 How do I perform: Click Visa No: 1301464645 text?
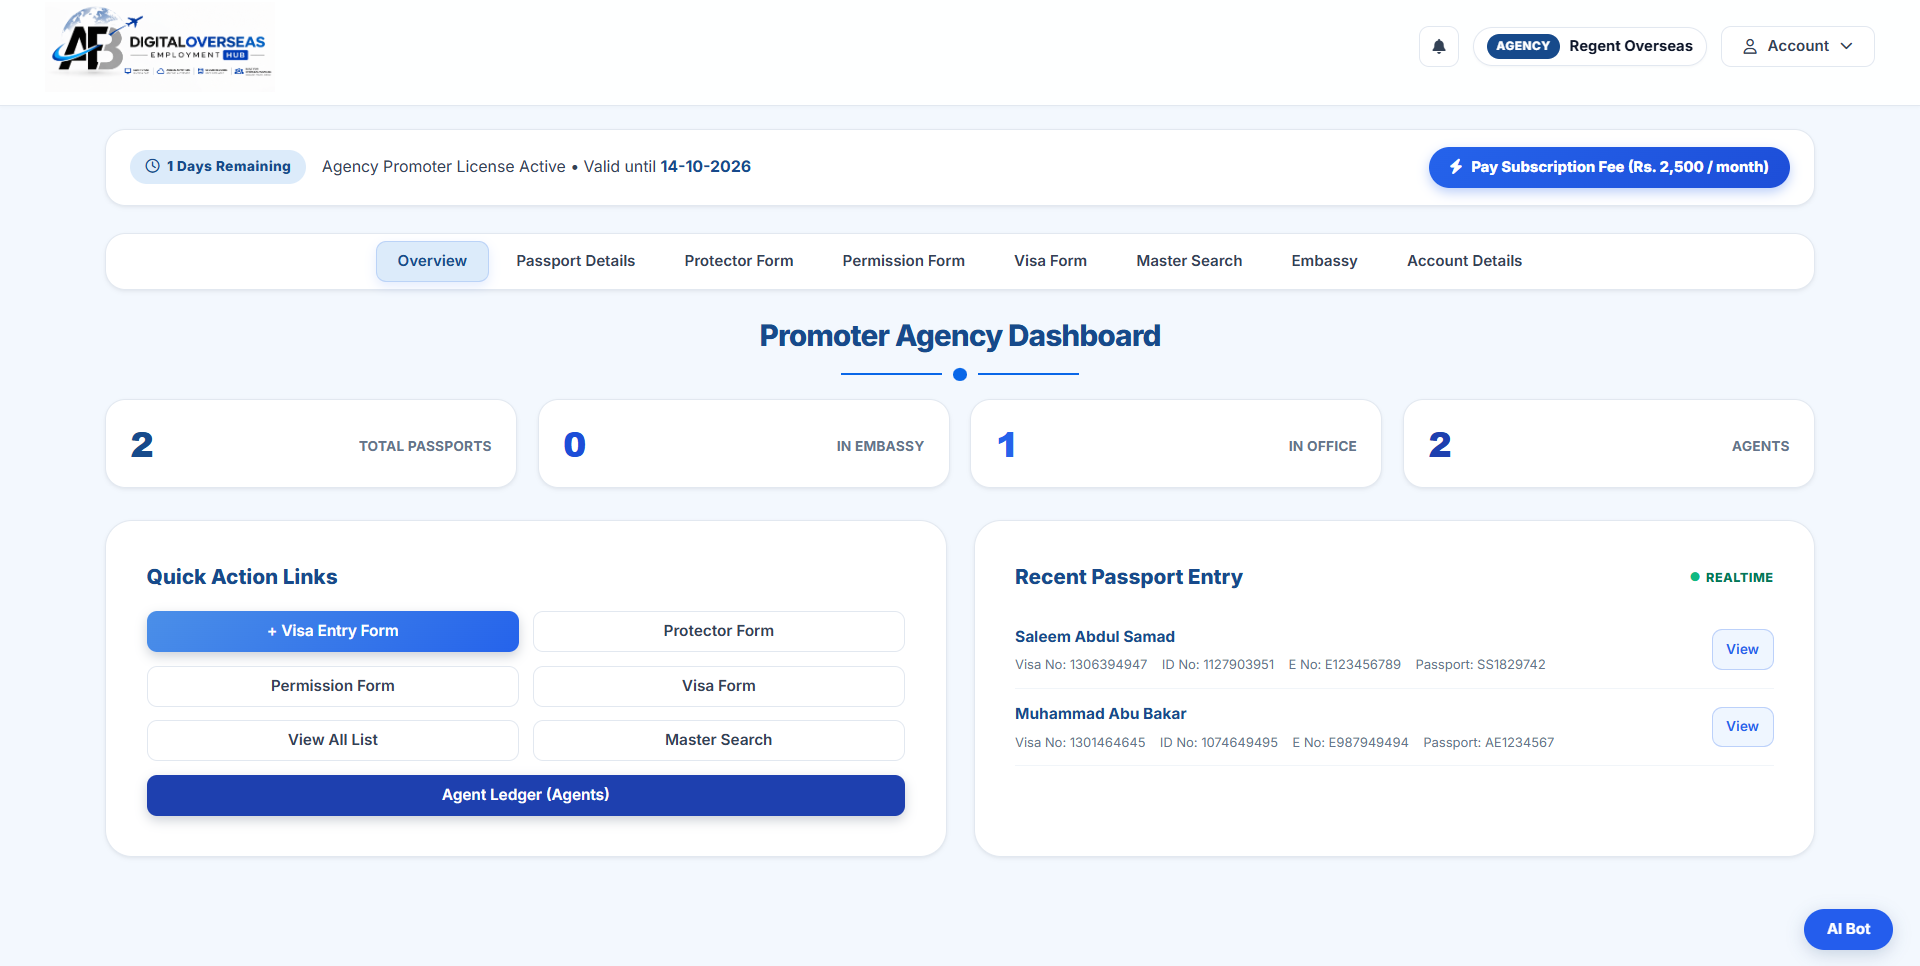click(x=1080, y=742)
